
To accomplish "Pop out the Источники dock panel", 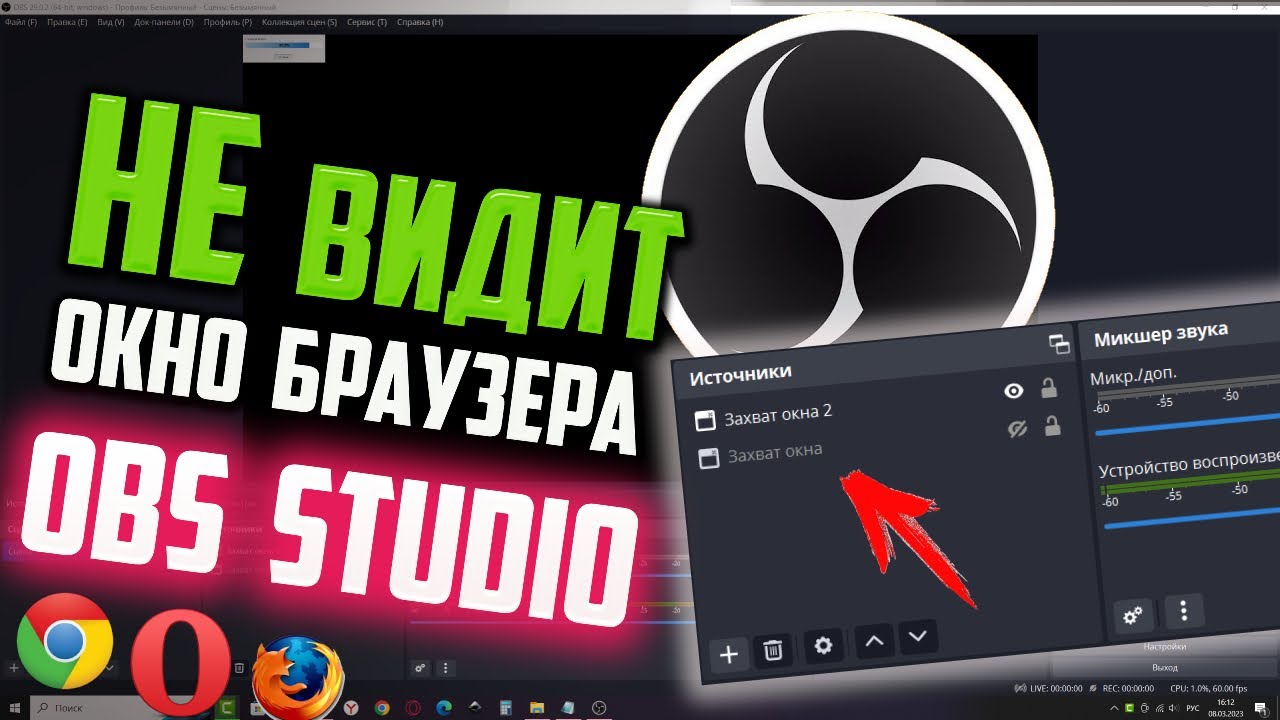I will 1059,344.
